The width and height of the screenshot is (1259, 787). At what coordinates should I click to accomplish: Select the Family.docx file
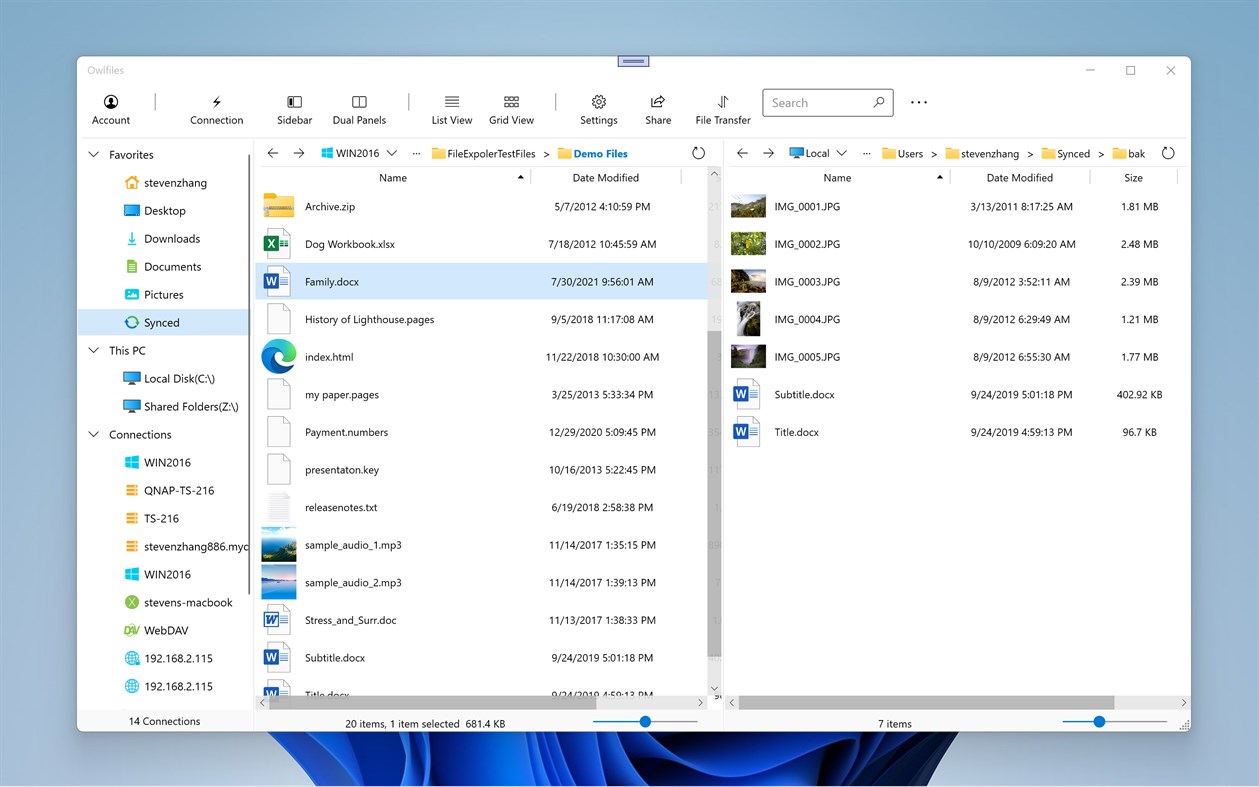tap(330, 281)
